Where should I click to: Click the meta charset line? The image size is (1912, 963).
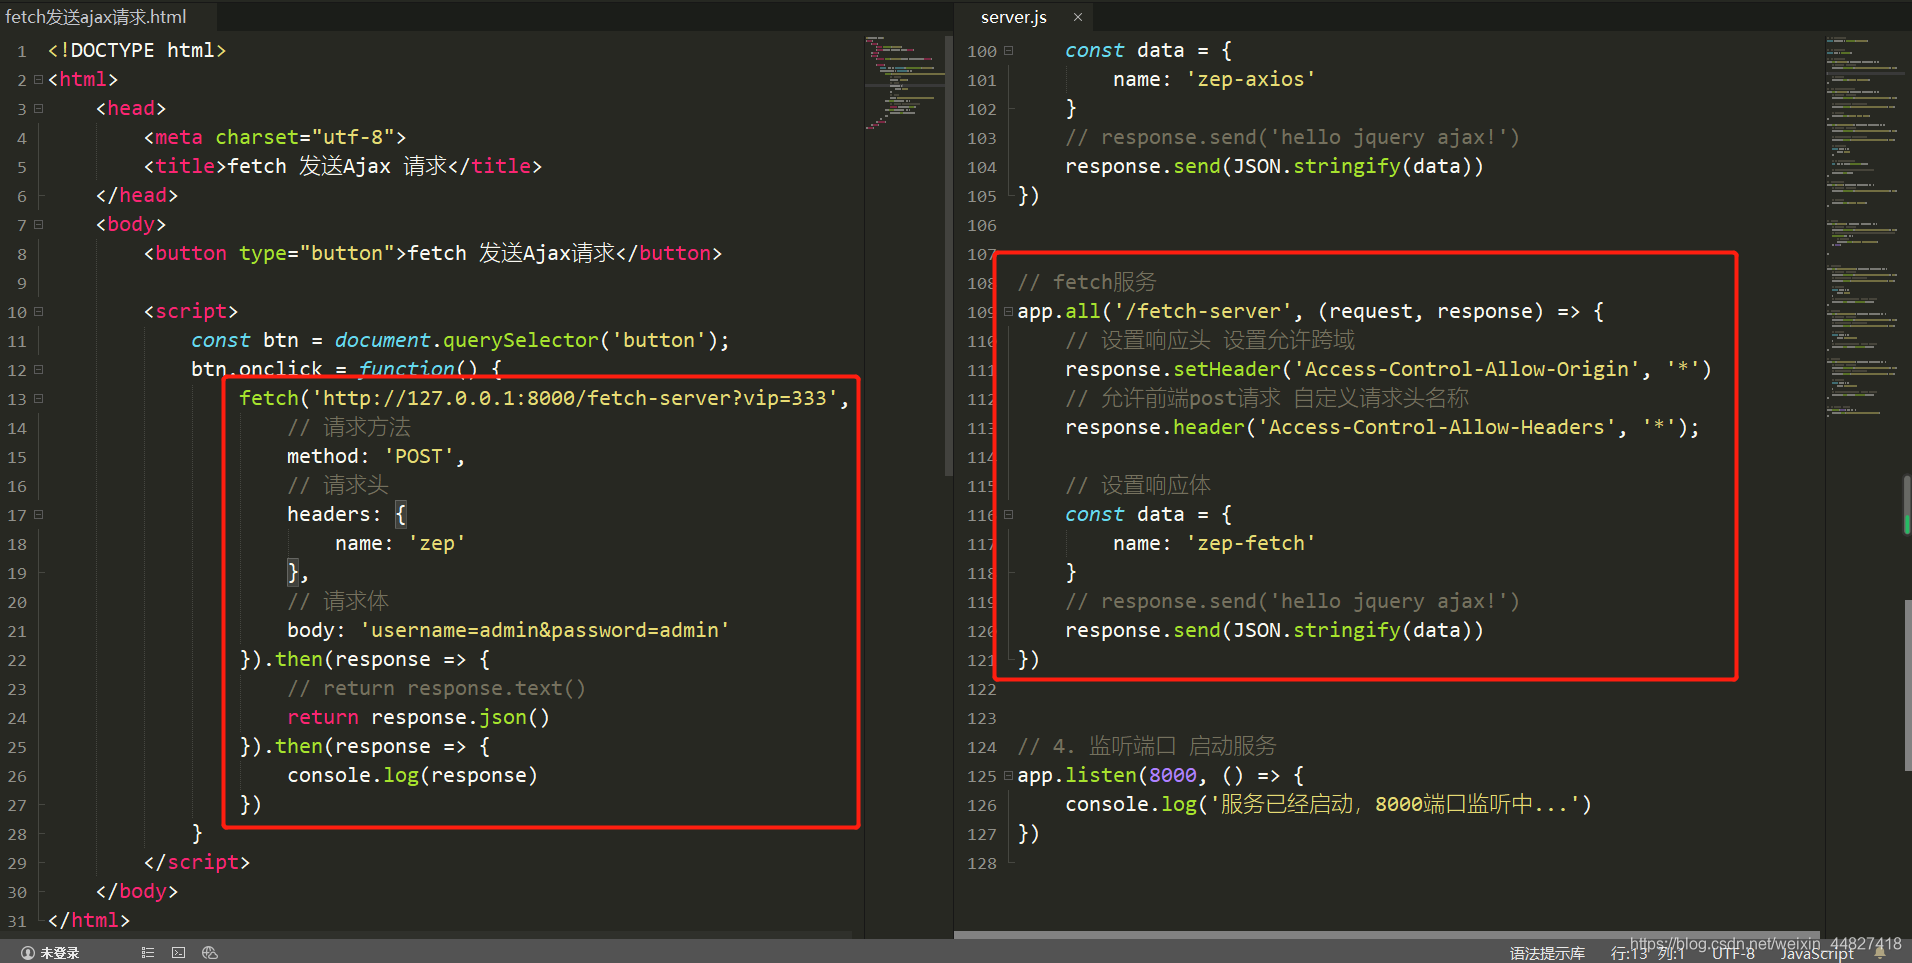click(275, 137)
